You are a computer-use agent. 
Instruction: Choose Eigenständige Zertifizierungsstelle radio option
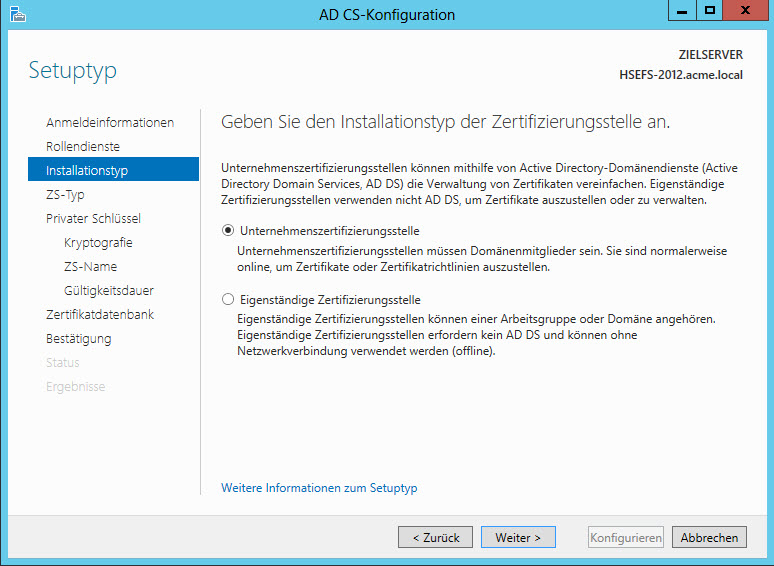228,300
